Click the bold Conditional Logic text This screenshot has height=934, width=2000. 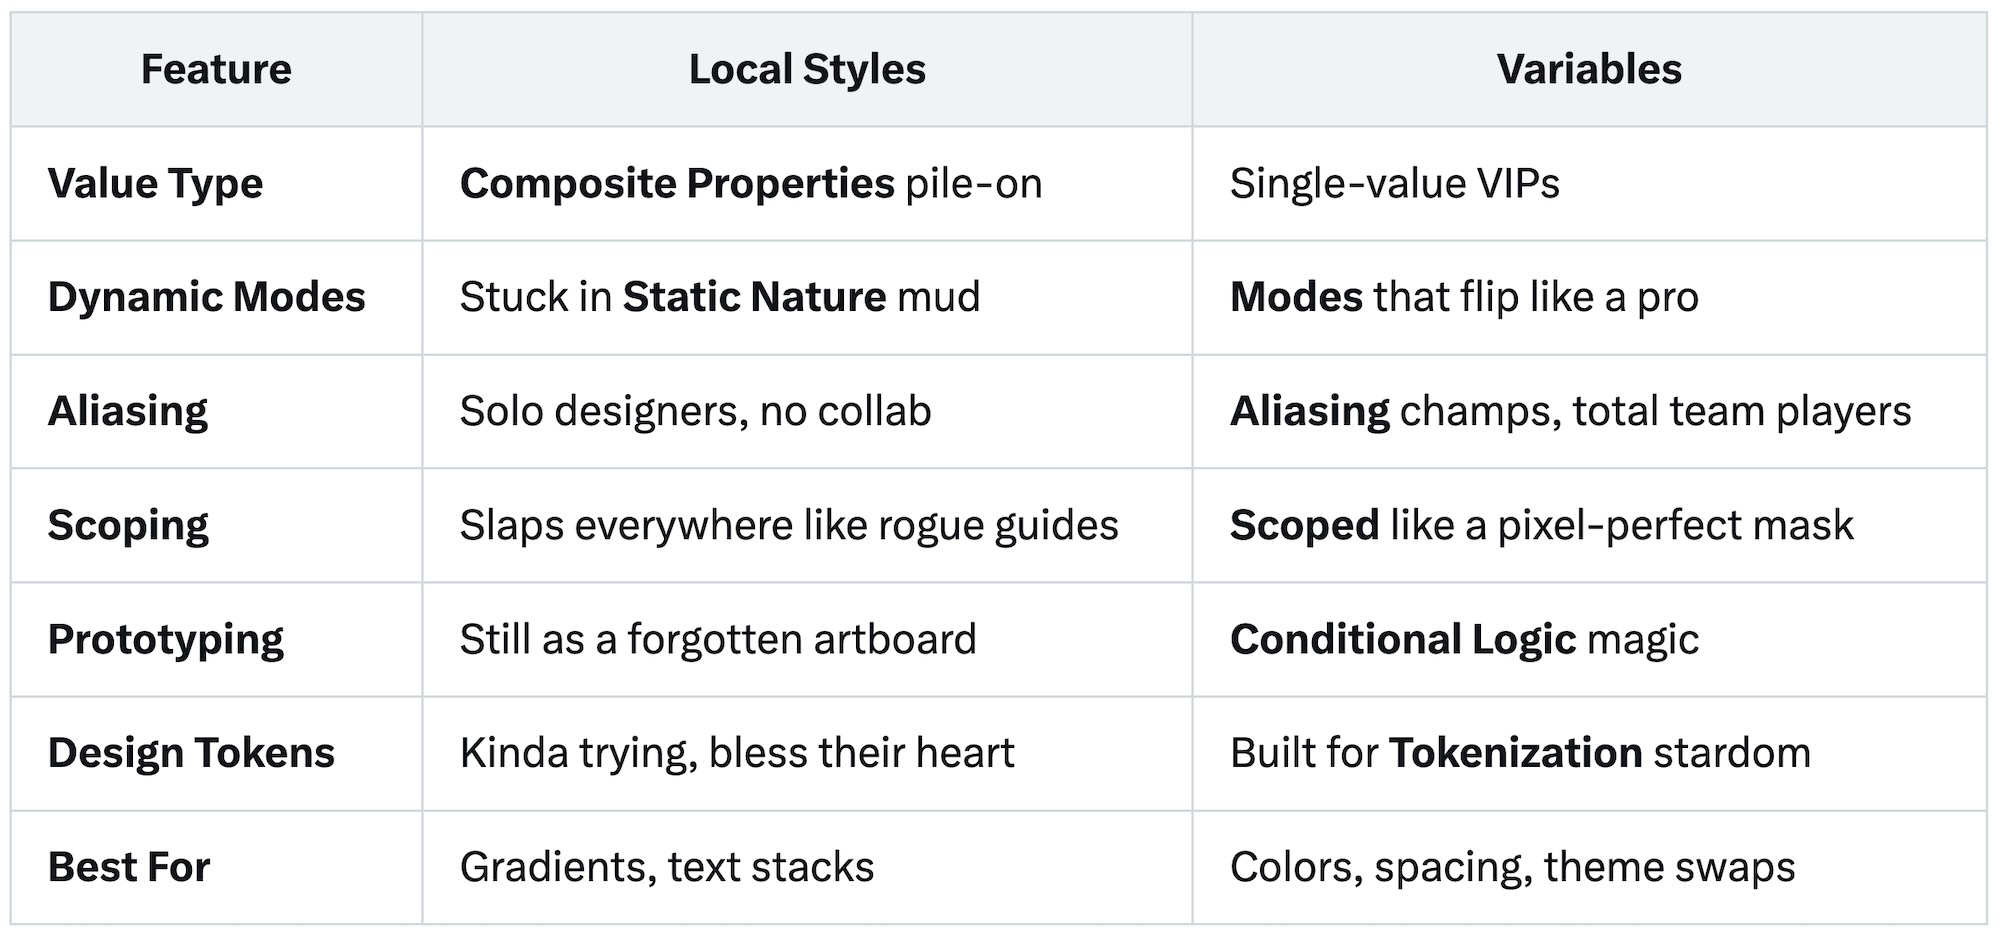1402,640
